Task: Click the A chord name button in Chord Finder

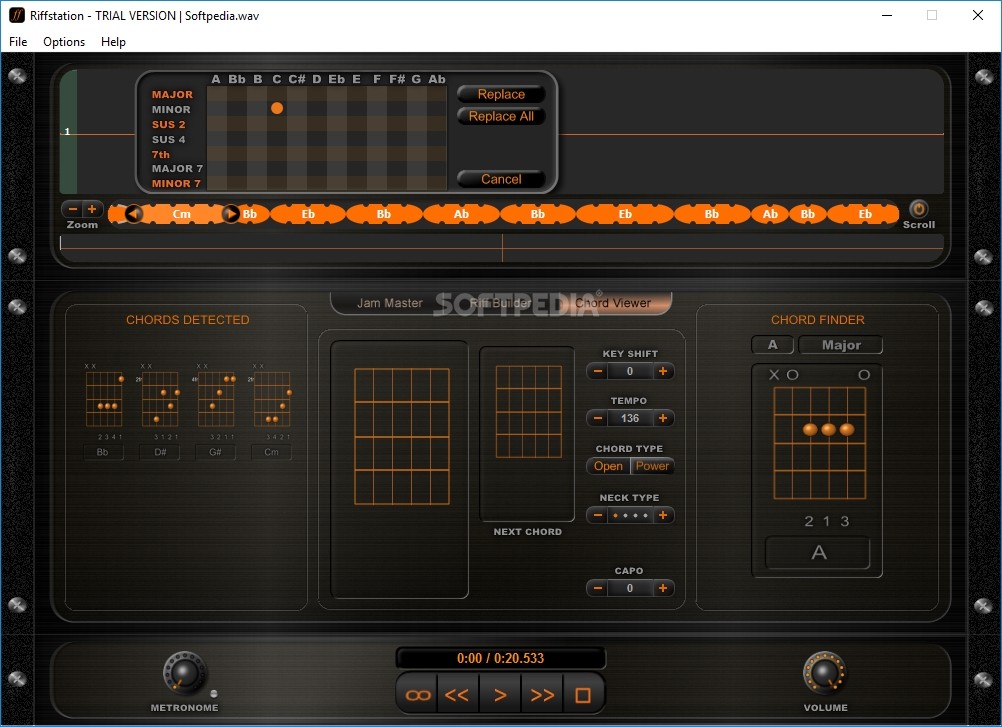Action: (x=818, y=553)
